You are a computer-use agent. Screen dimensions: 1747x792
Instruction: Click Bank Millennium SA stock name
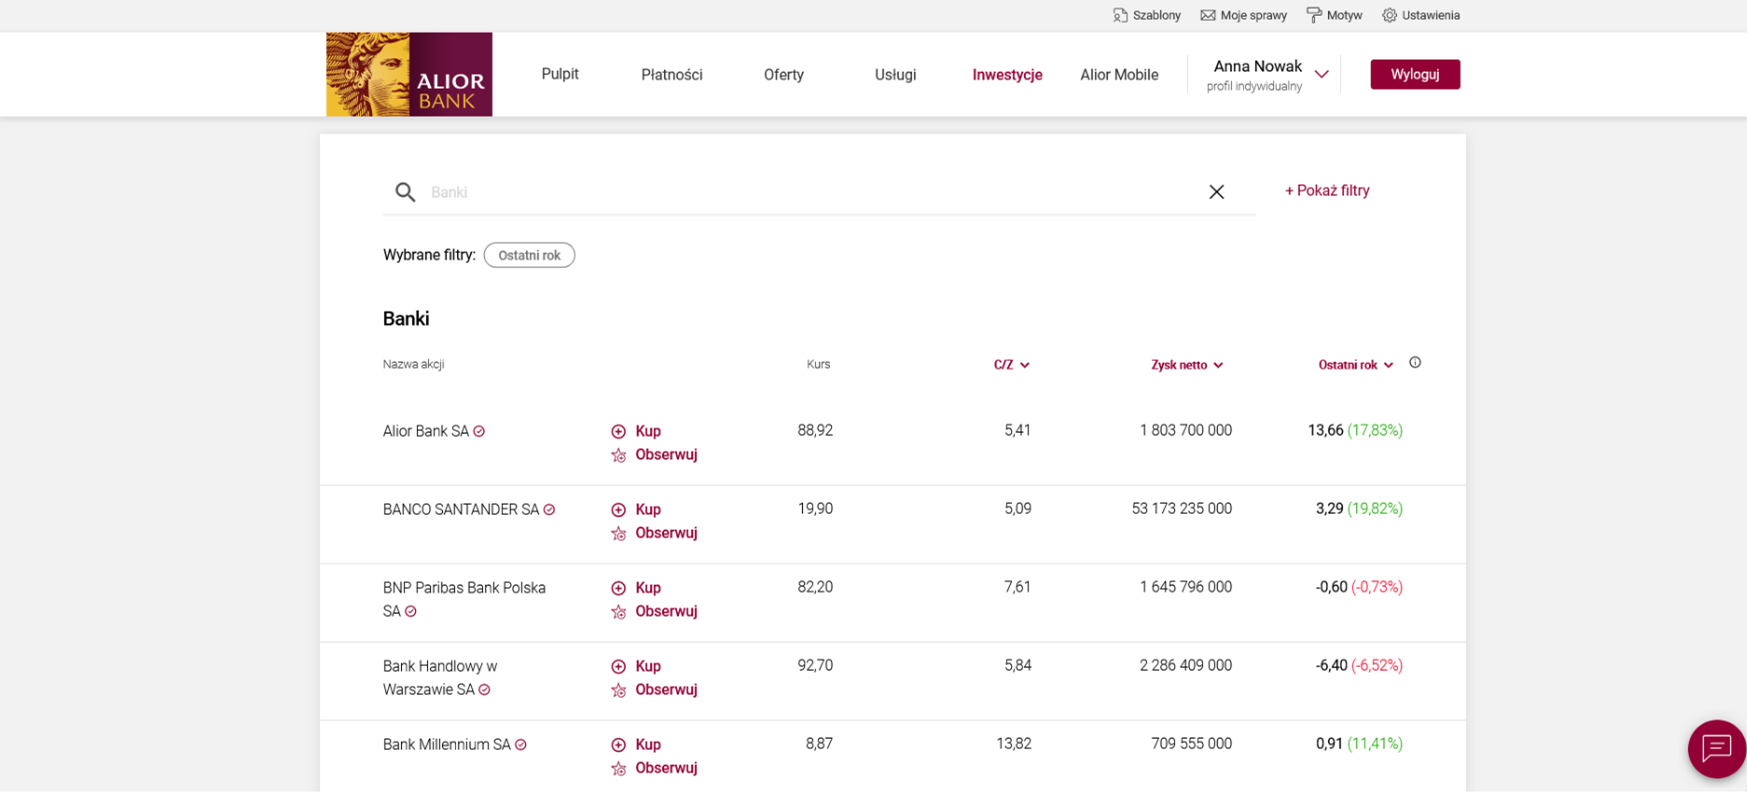446,745
